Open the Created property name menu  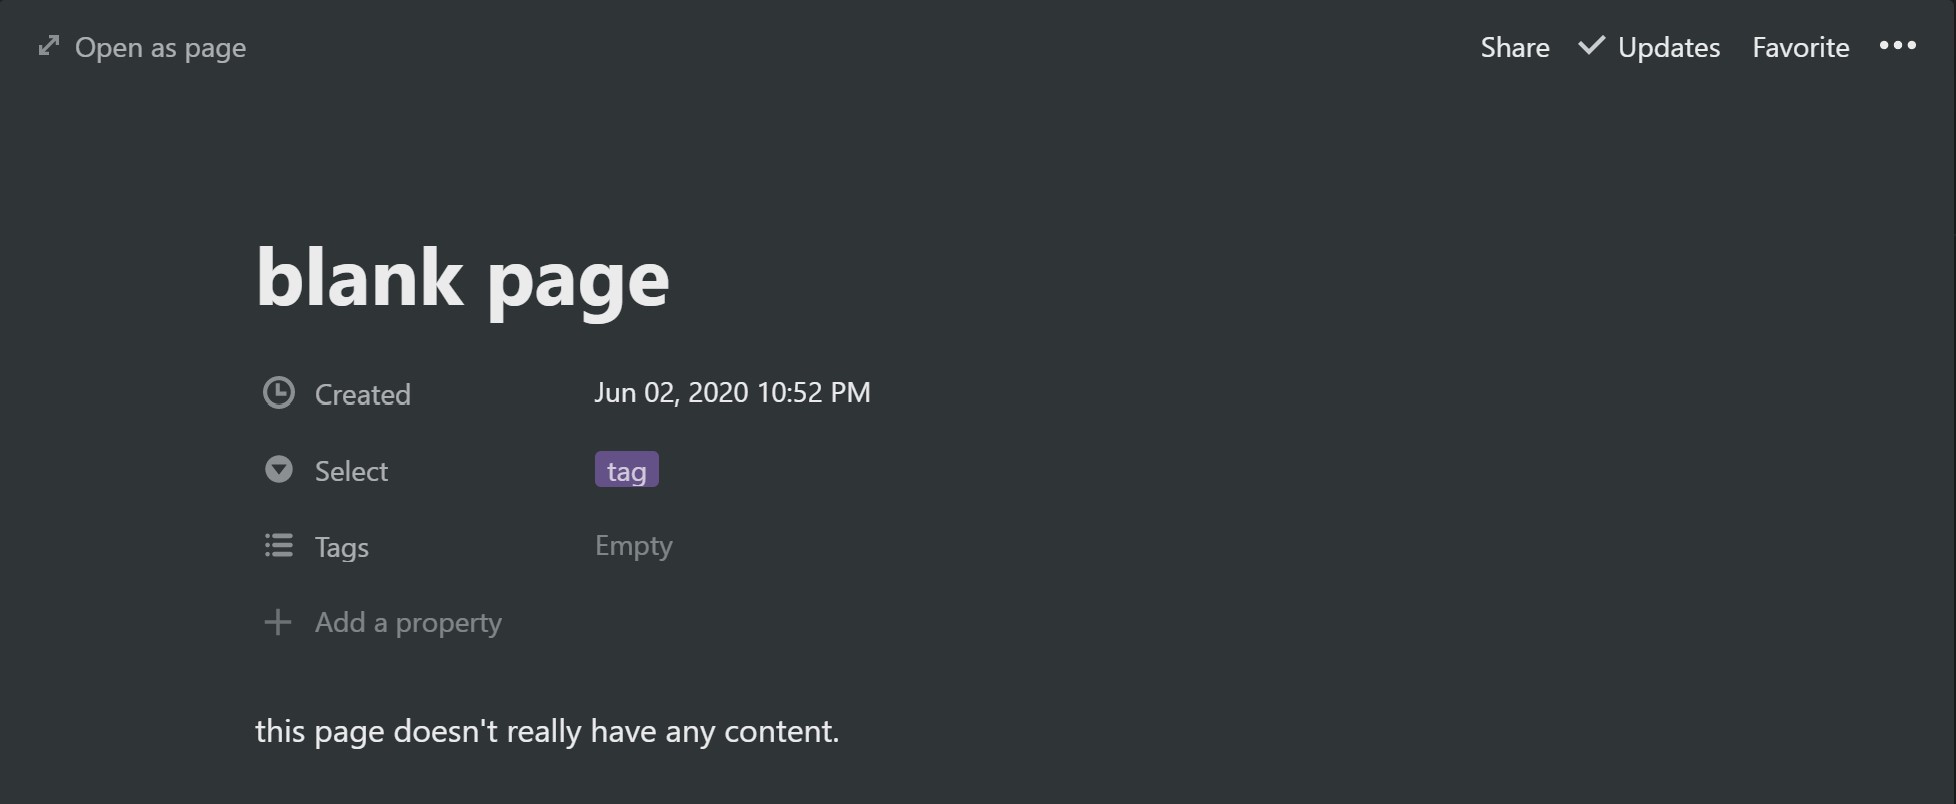[x=363, y=394]
